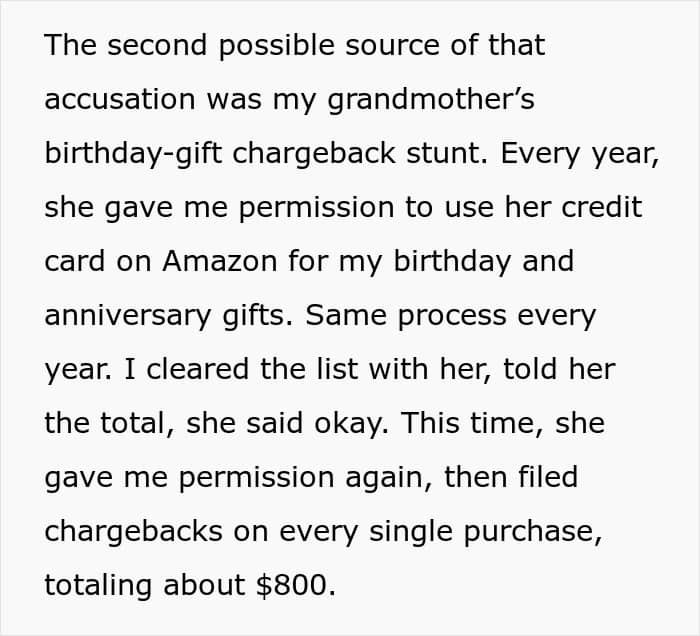The height and width of the screenshot is (636, 700).
Task: Click the word "accusation" in the text
Action: click(123, 100)
